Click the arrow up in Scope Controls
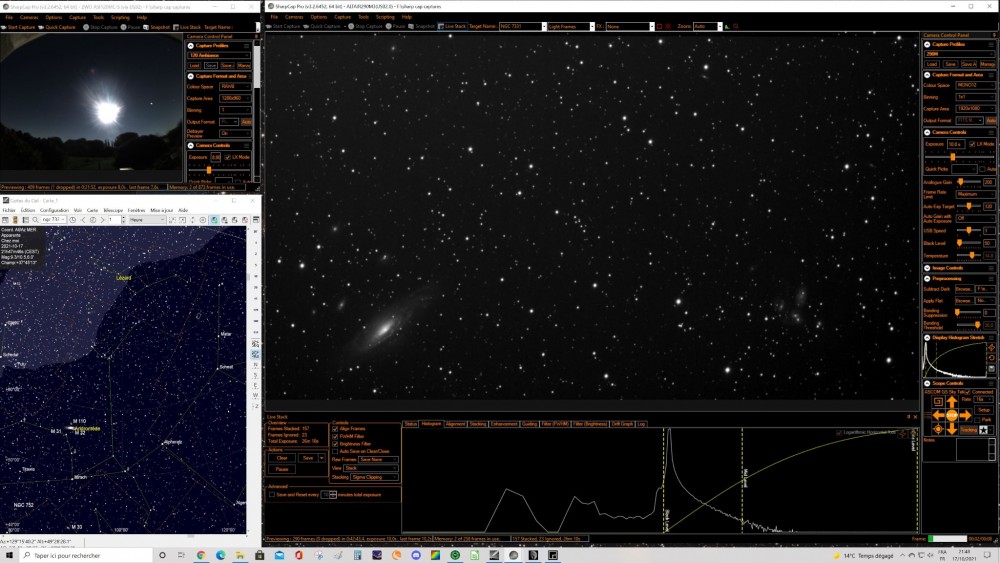Screen dimensions: 1000x563 point(952,402)
